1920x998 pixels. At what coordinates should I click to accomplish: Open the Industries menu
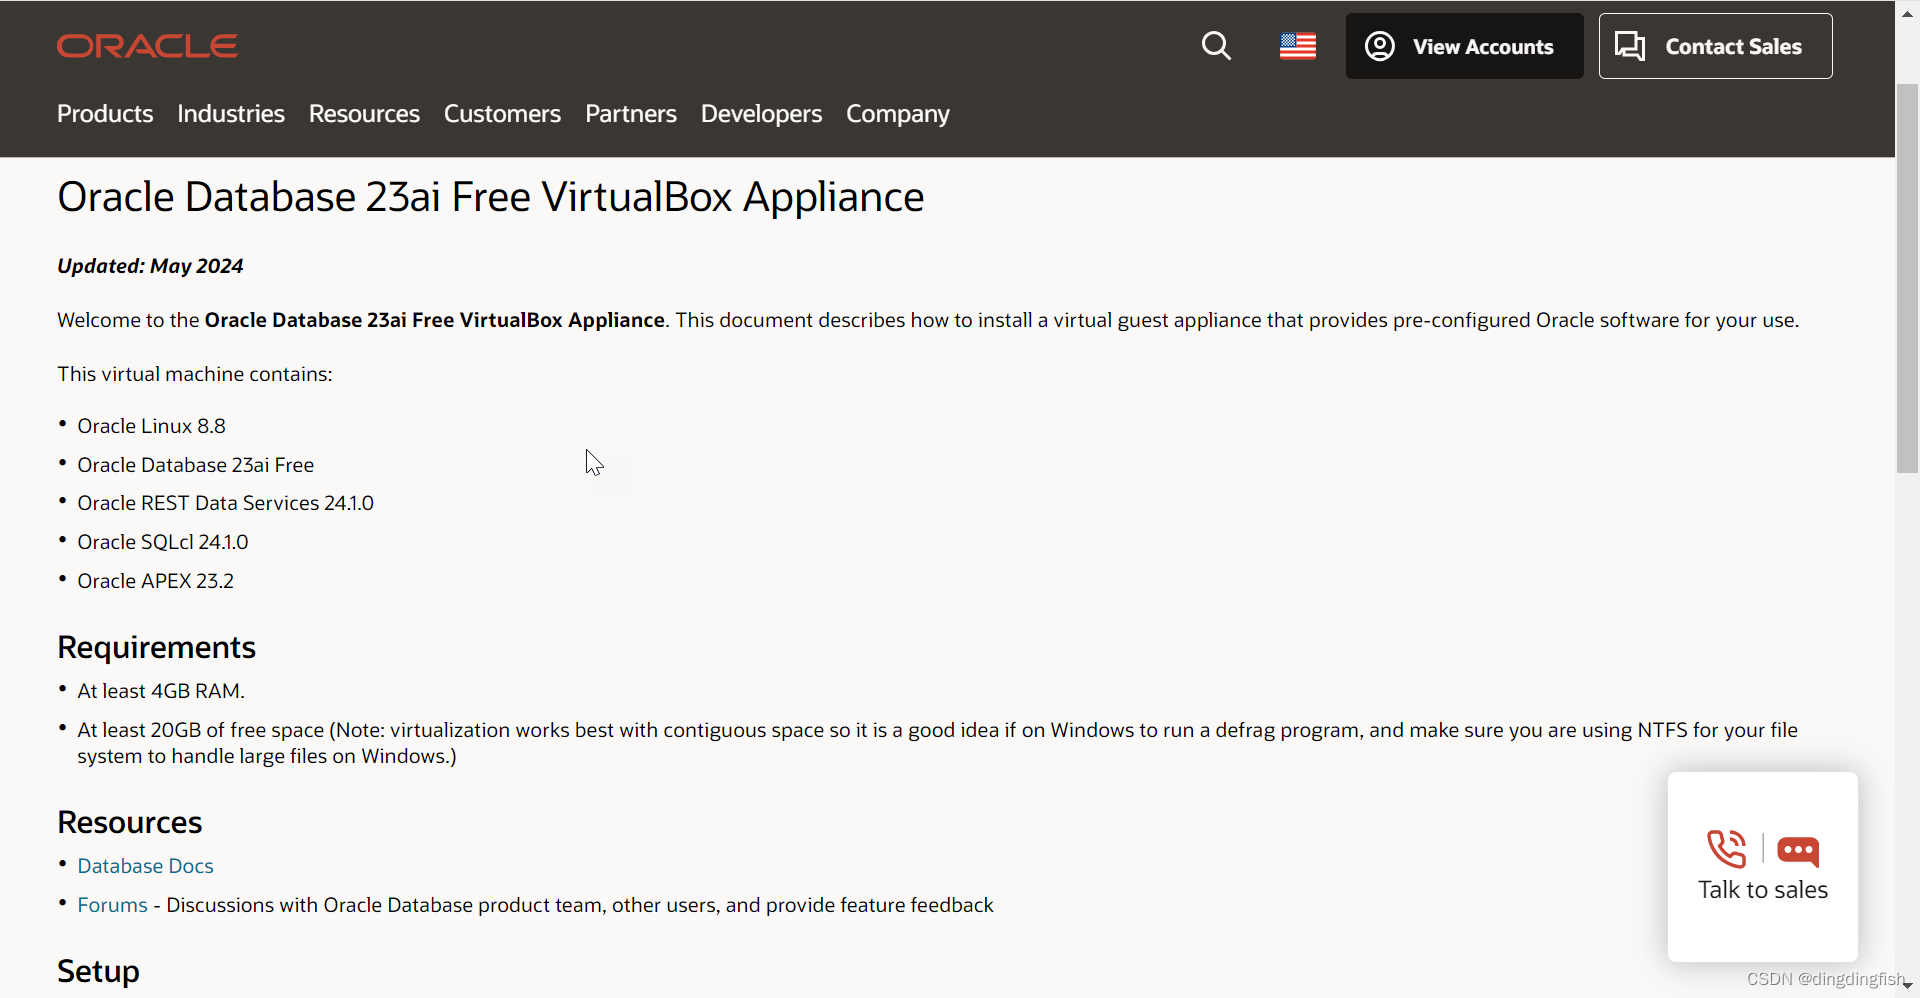[x=231, y=114]
